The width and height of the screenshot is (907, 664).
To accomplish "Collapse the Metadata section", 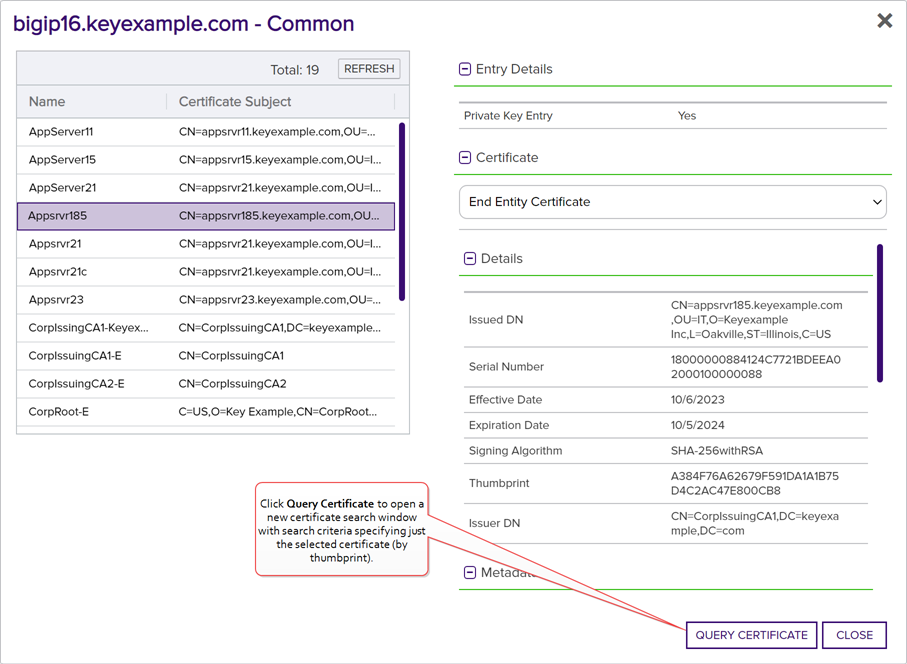I will (470, 573).
